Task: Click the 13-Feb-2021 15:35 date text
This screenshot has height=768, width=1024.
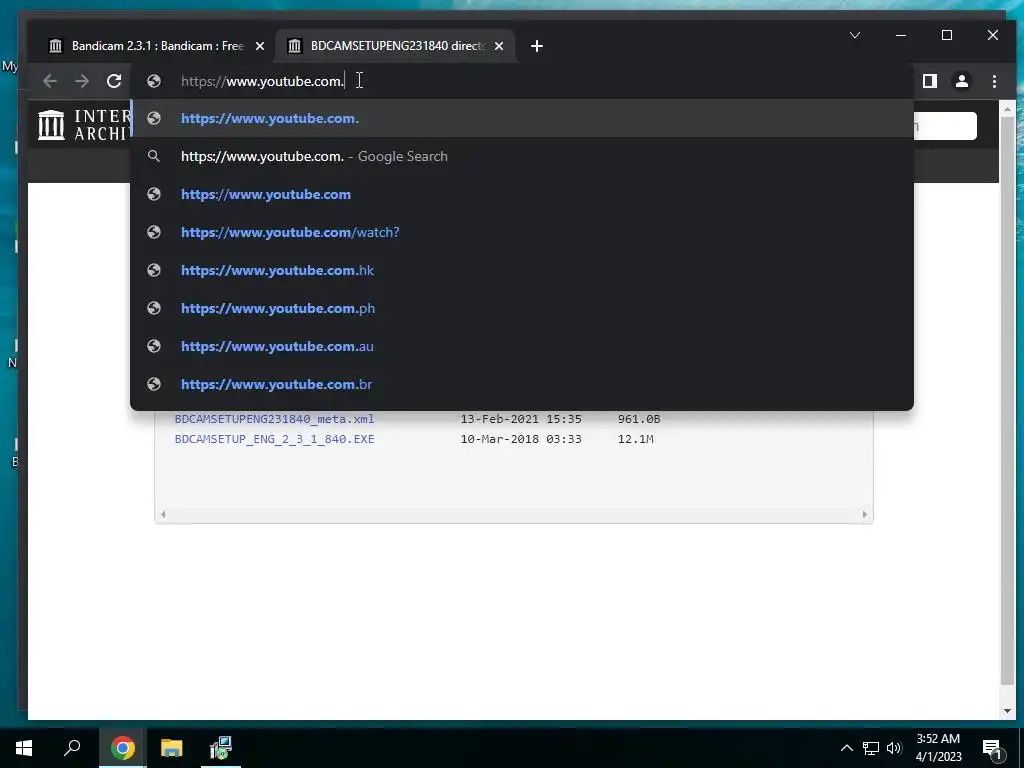Action: pyautogui.click(x=520, y=419)
